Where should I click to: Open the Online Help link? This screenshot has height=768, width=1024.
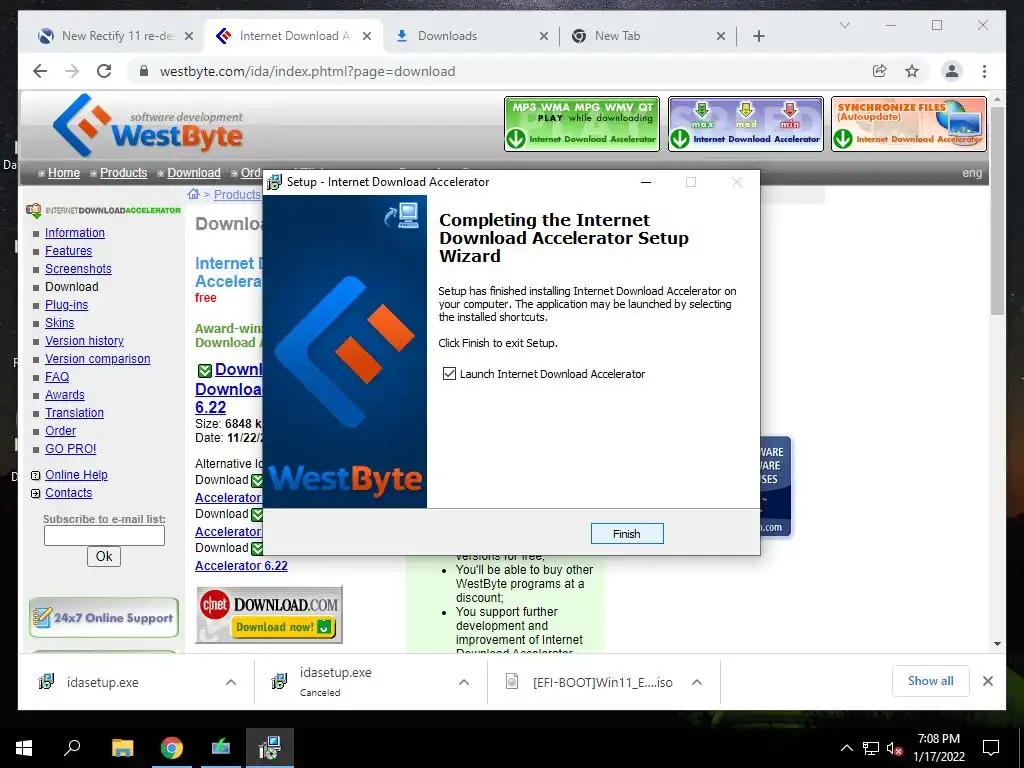tap(76, 475)
